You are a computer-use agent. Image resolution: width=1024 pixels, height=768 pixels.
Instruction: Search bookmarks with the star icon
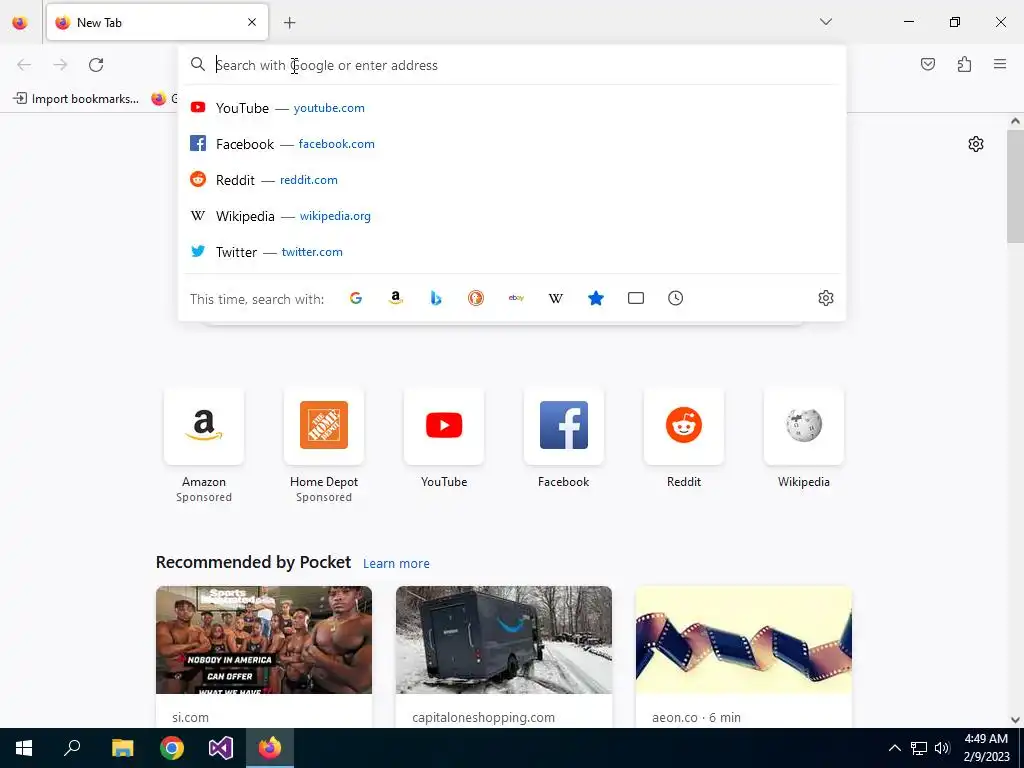pos(596,298)
